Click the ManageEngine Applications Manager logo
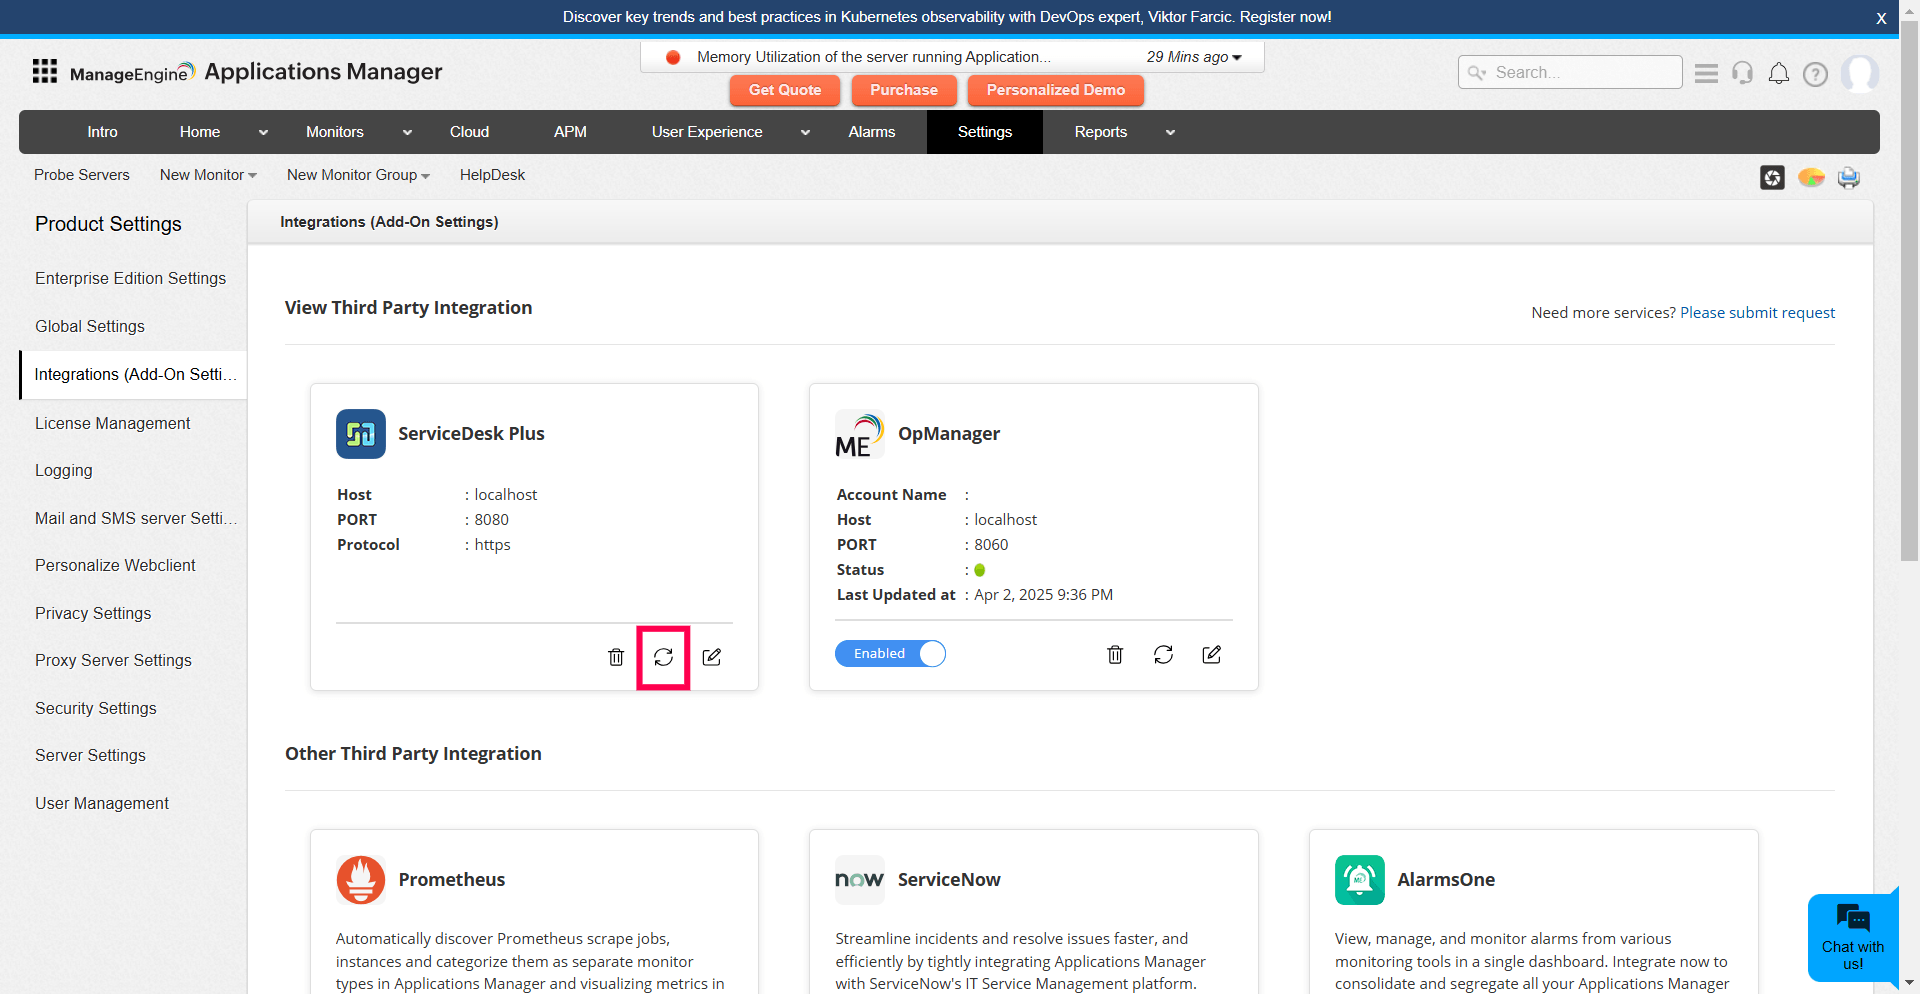 click(x=256, y=72)
